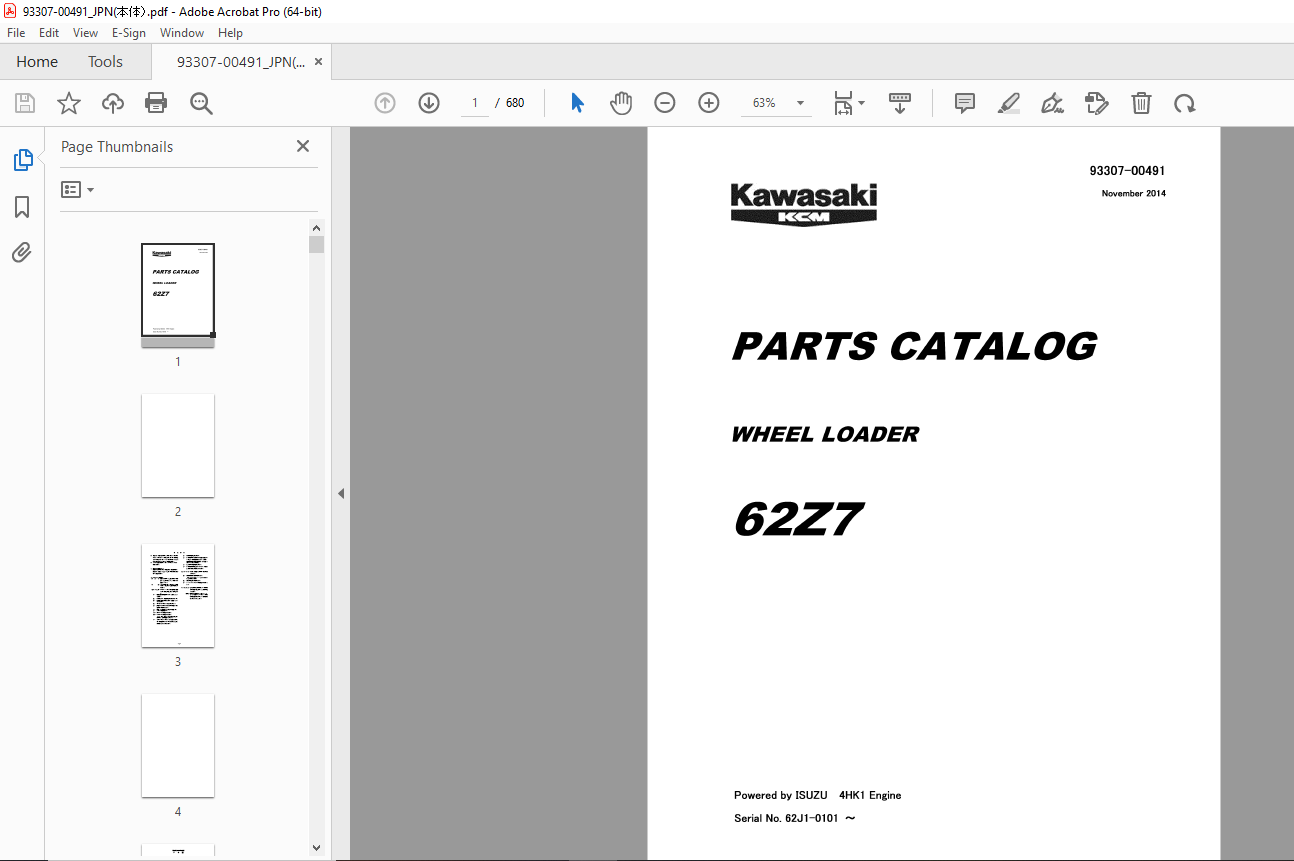The height and width of the screenshot is (861, 1294).
Task: Select page 4 thumbnail
Action: coord(178,745)
